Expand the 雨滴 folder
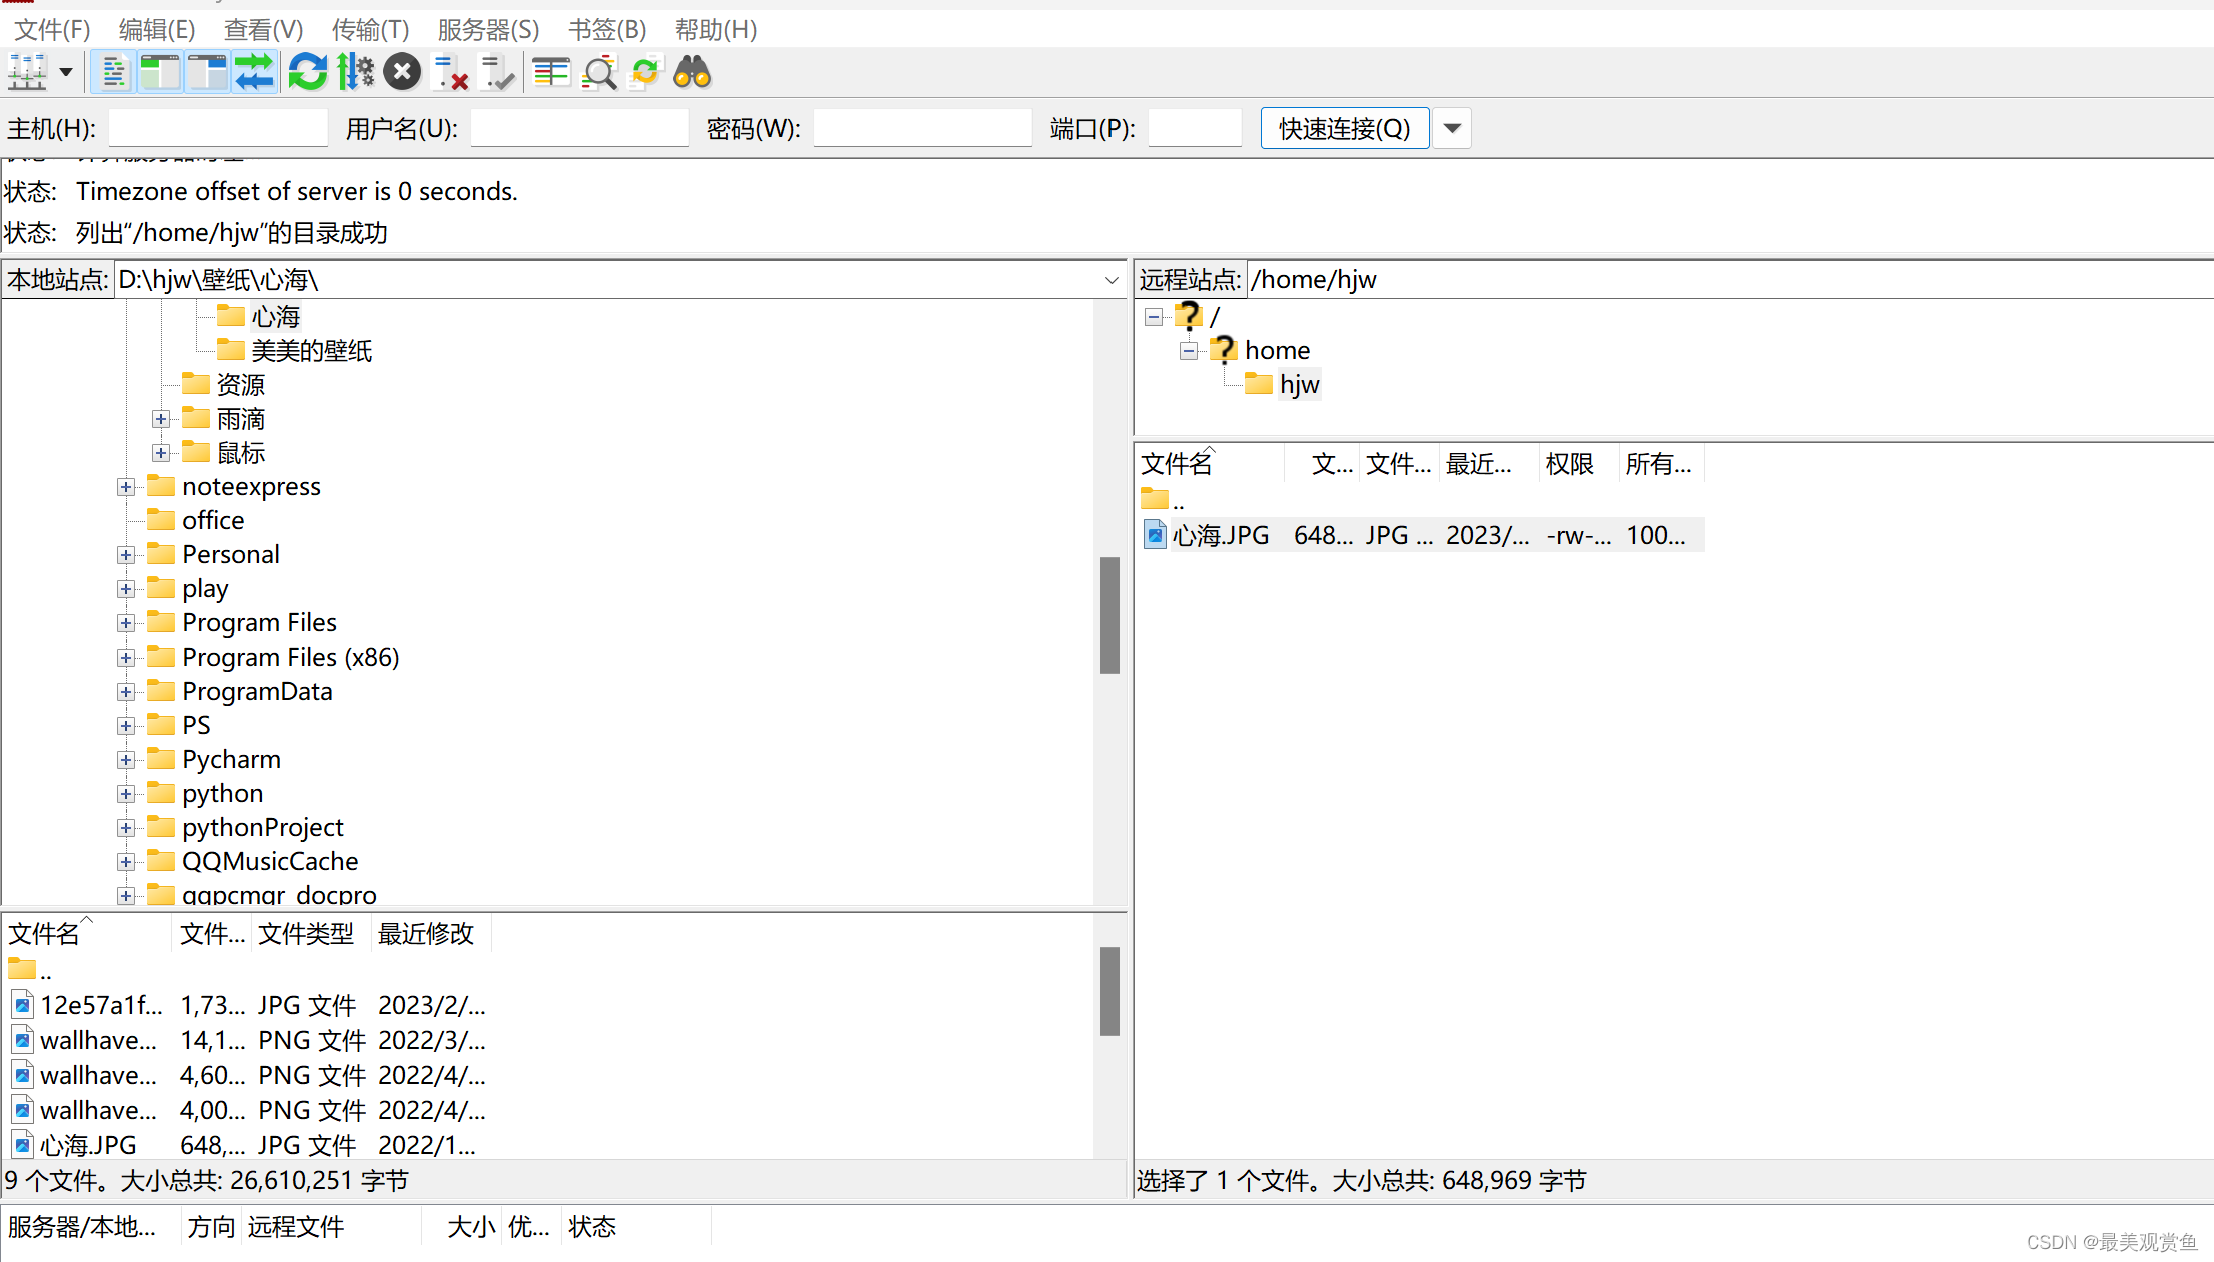The width and height of the screenshot is (2214, 1262). (x=161, y=419)
